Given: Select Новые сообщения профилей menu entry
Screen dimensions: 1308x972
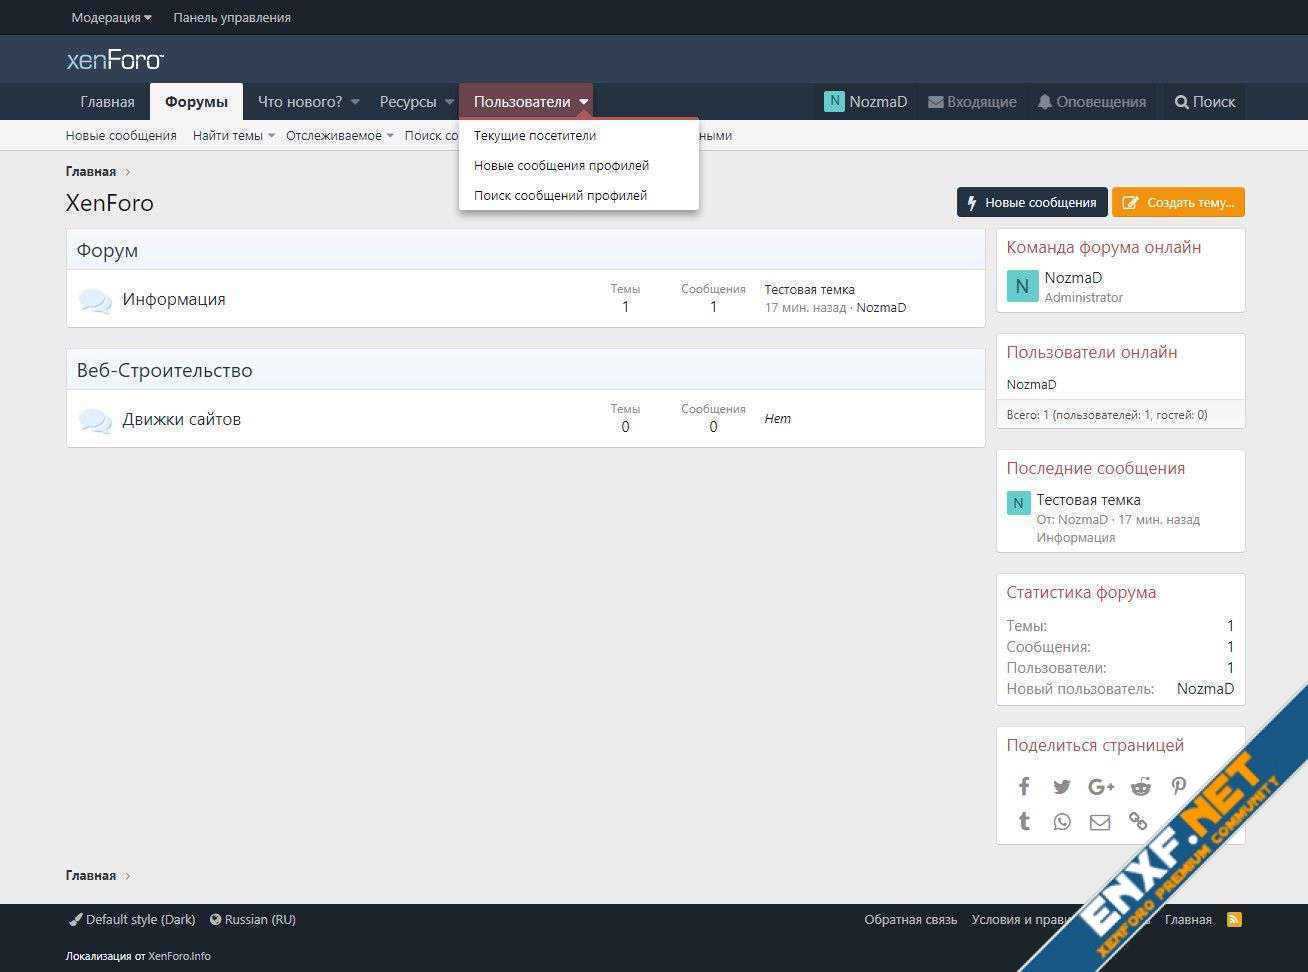Looking at the screenshot, I should 562,166.
